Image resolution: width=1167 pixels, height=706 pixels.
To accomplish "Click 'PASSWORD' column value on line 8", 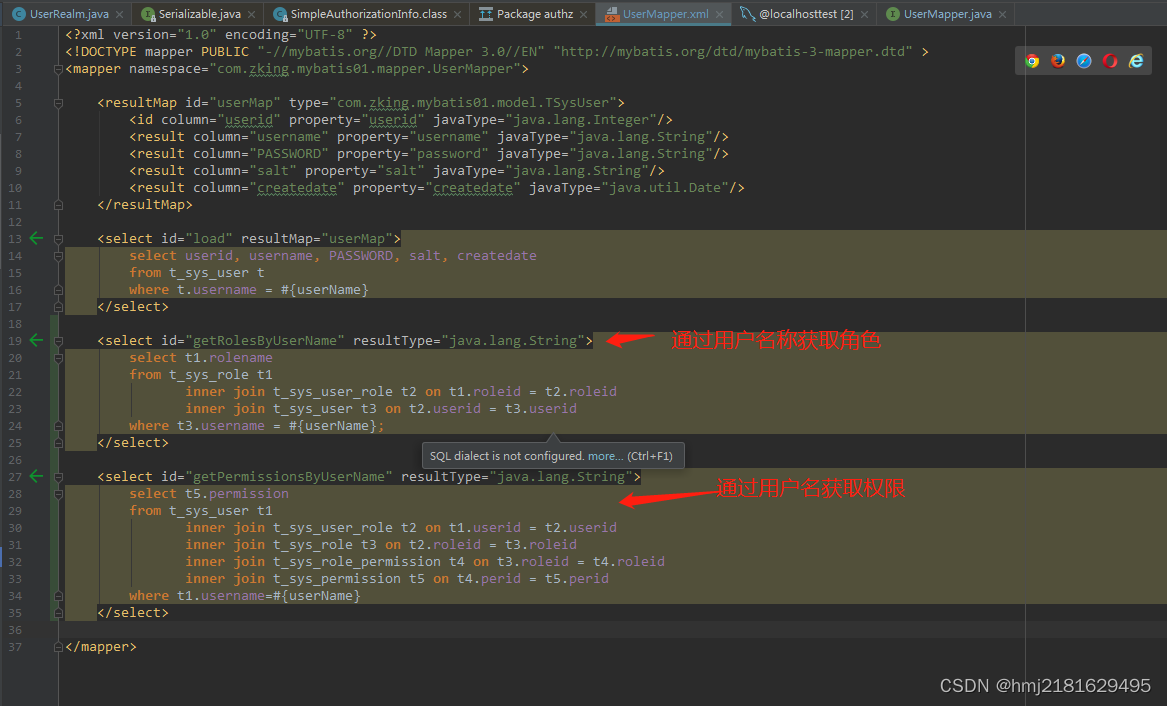I will pyautogui.click(x=289, y=154).
